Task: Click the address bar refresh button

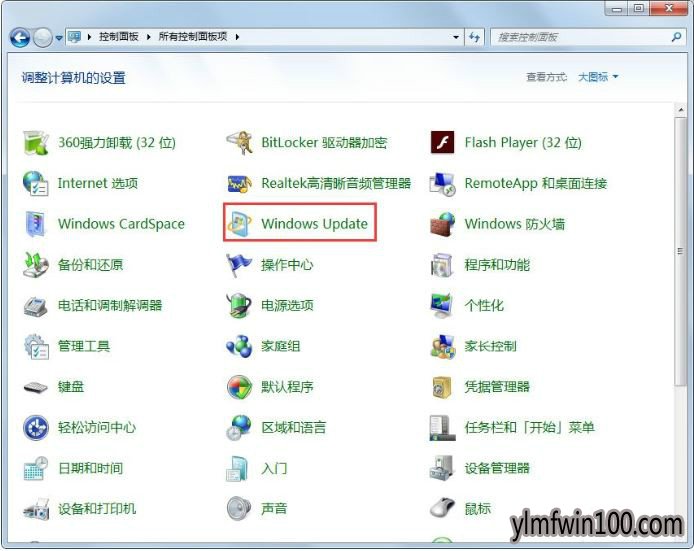Action: point(474,37)
